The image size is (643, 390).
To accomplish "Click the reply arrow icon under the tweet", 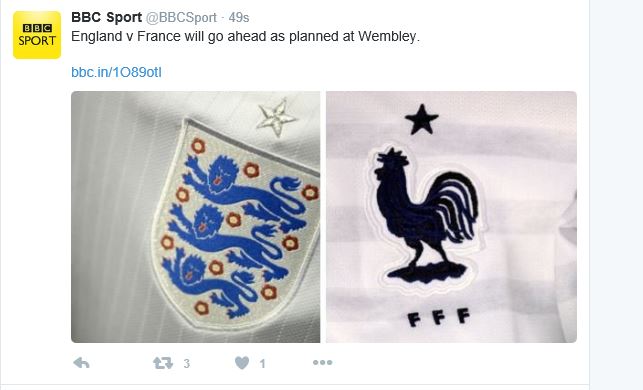I will tap(81, 363).
